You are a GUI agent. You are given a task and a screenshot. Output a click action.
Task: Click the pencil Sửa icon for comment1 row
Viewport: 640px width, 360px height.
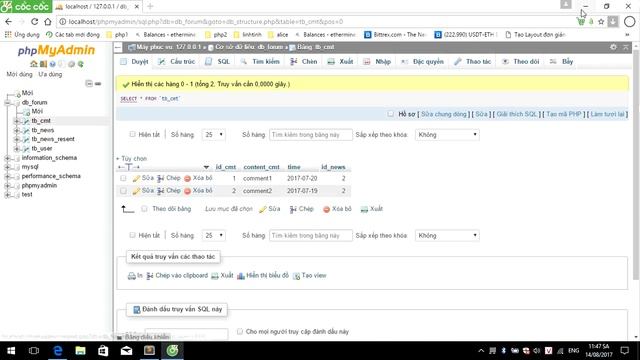click(x=136, y=178)
